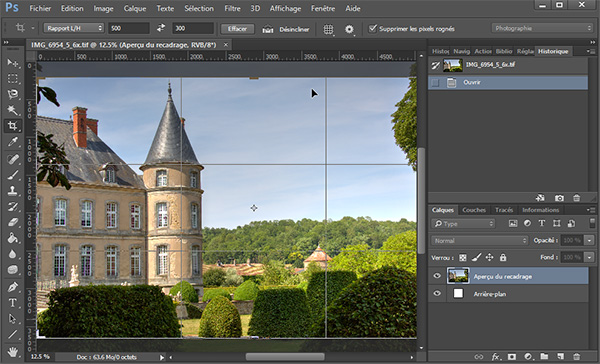Image resolution: width=600 pixels, height=364 pixels.
Task: Open the Calque menu
Action: pyautogui.click(x=135, y=8)
